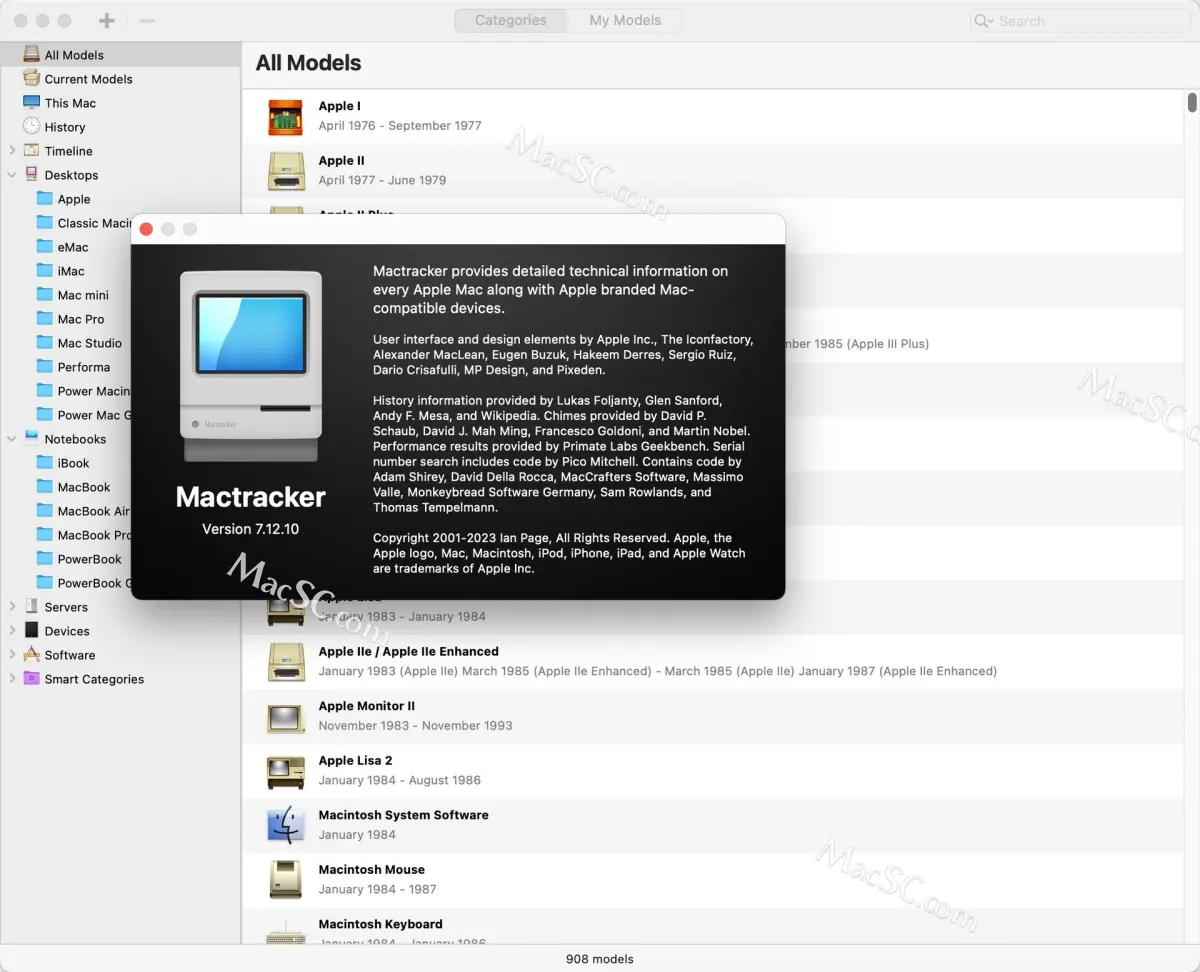Image resolution: width=1200 pixels, height=972 pixels.
Task: Expand the Software category
Action: click(x=12, y=655)
